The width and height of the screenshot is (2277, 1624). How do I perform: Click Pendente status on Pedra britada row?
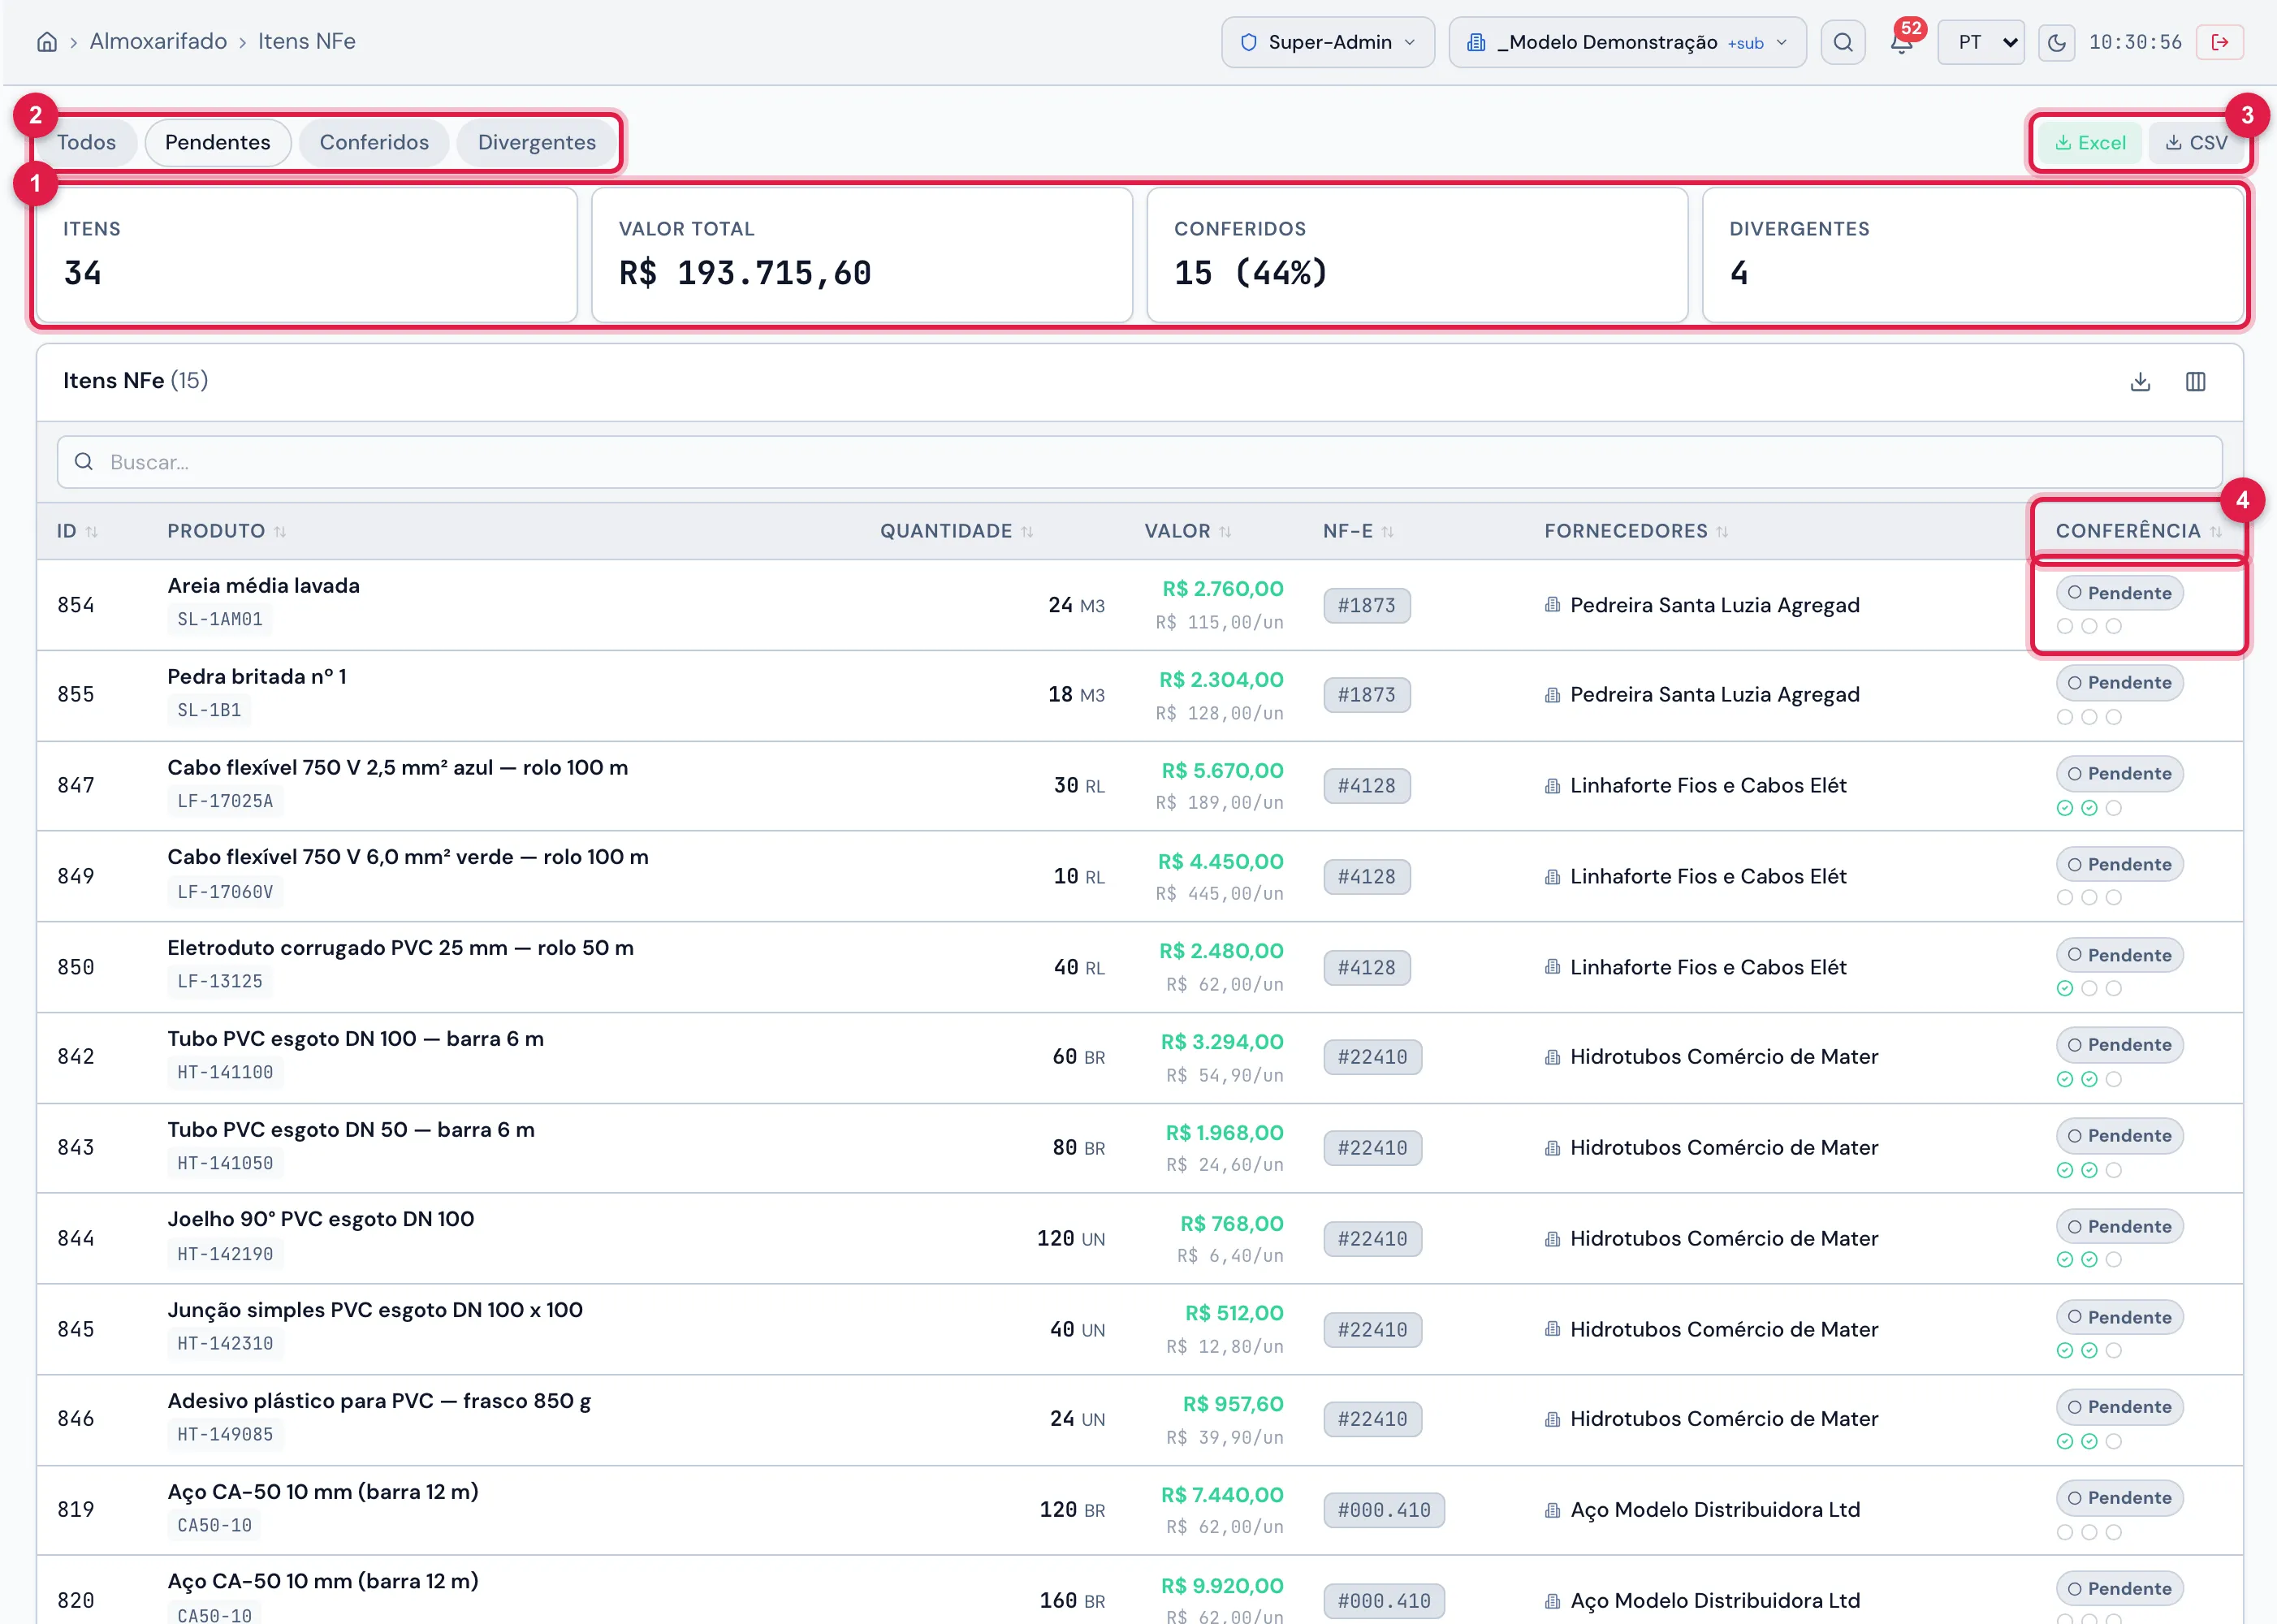2119,683
